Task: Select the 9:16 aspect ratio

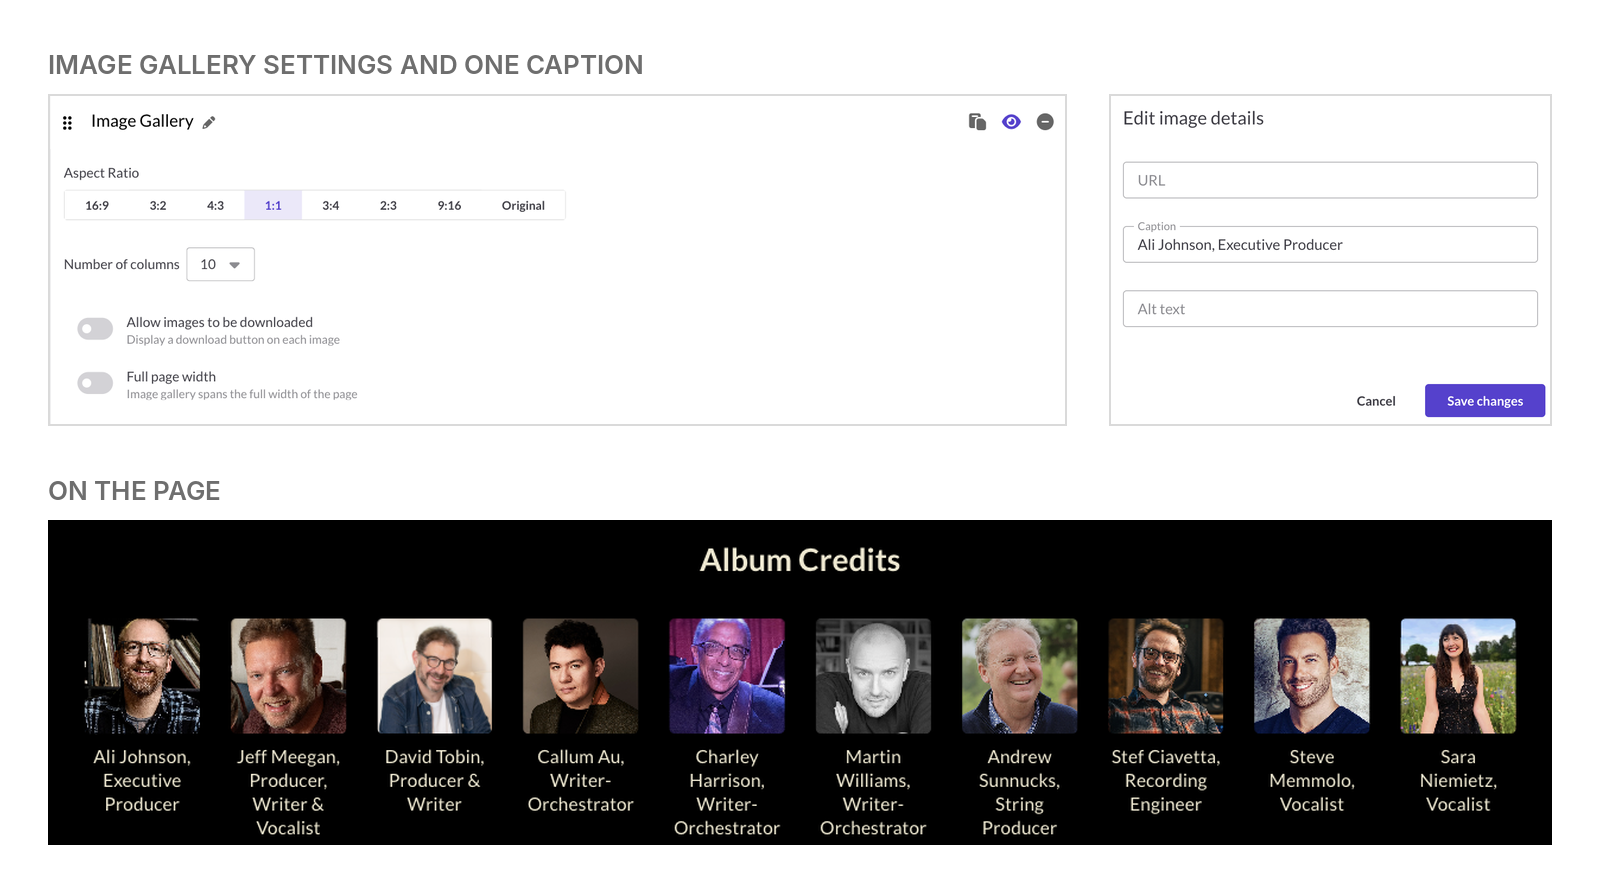Action: tap(449, 205)
